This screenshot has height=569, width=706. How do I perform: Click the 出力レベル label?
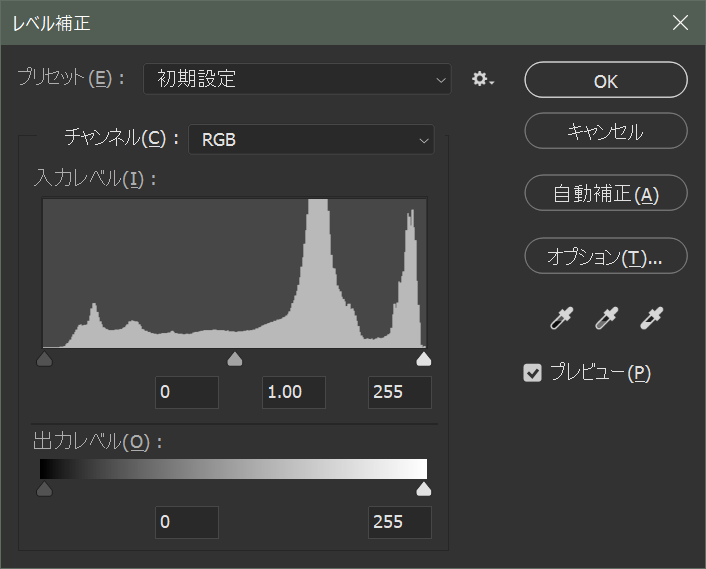click(x=98, y=441)
